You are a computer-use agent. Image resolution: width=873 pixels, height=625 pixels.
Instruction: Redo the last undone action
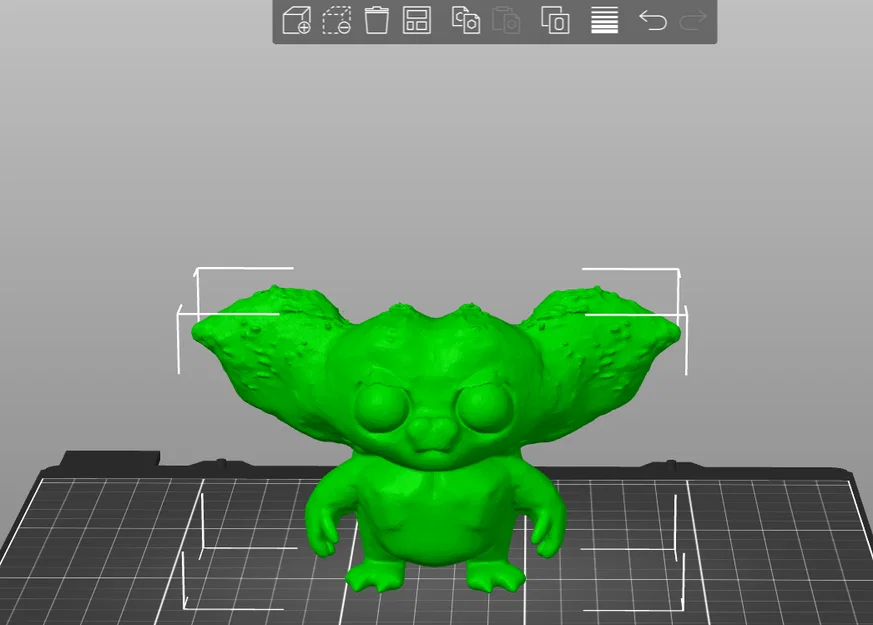[x=693, y=19]
